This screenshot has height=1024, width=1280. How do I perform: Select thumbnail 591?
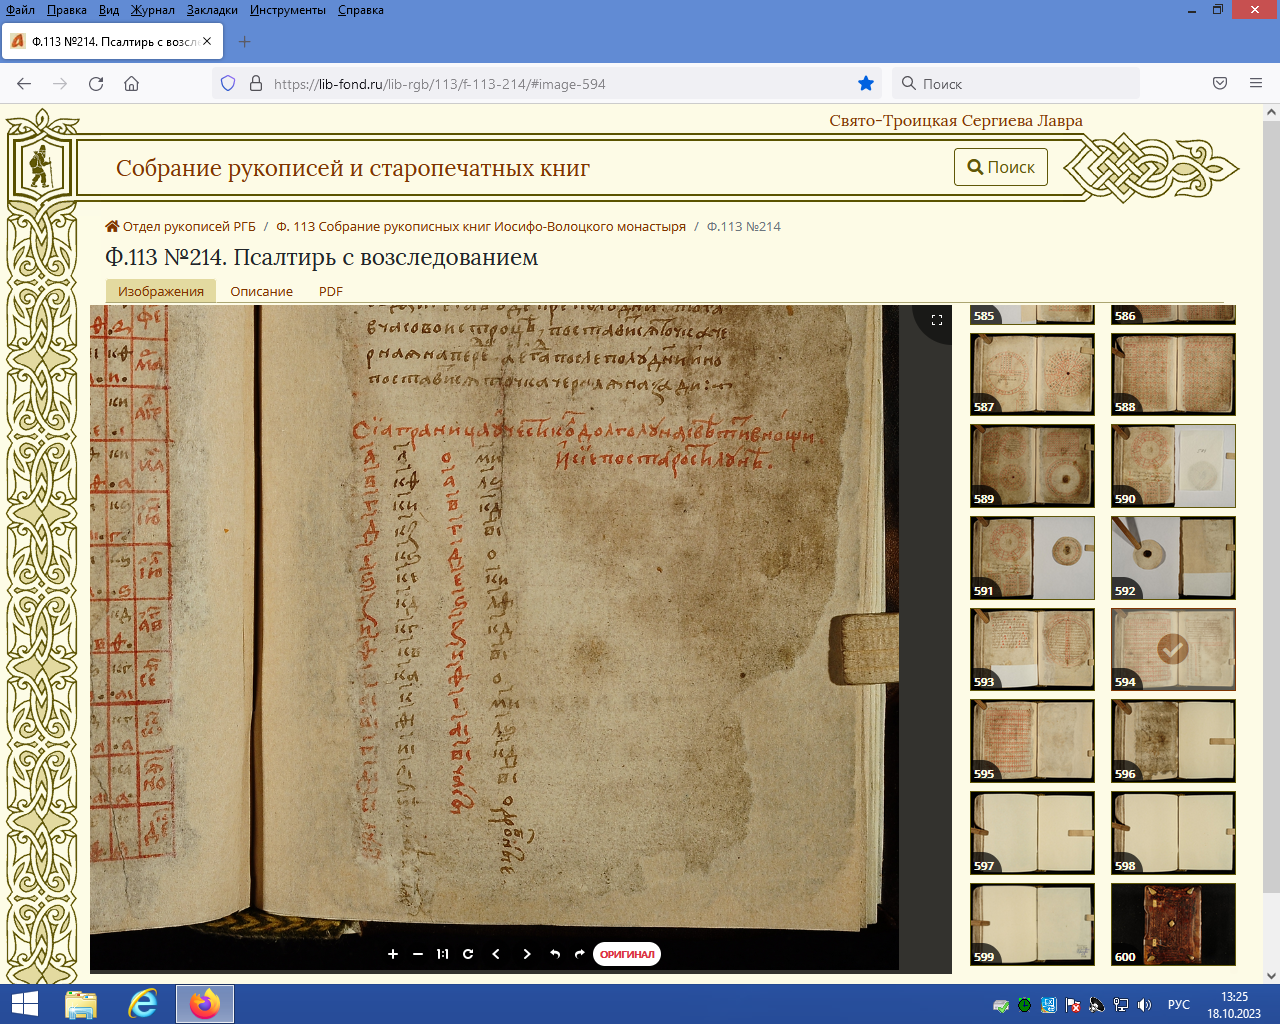click(x=1032, y=558)
